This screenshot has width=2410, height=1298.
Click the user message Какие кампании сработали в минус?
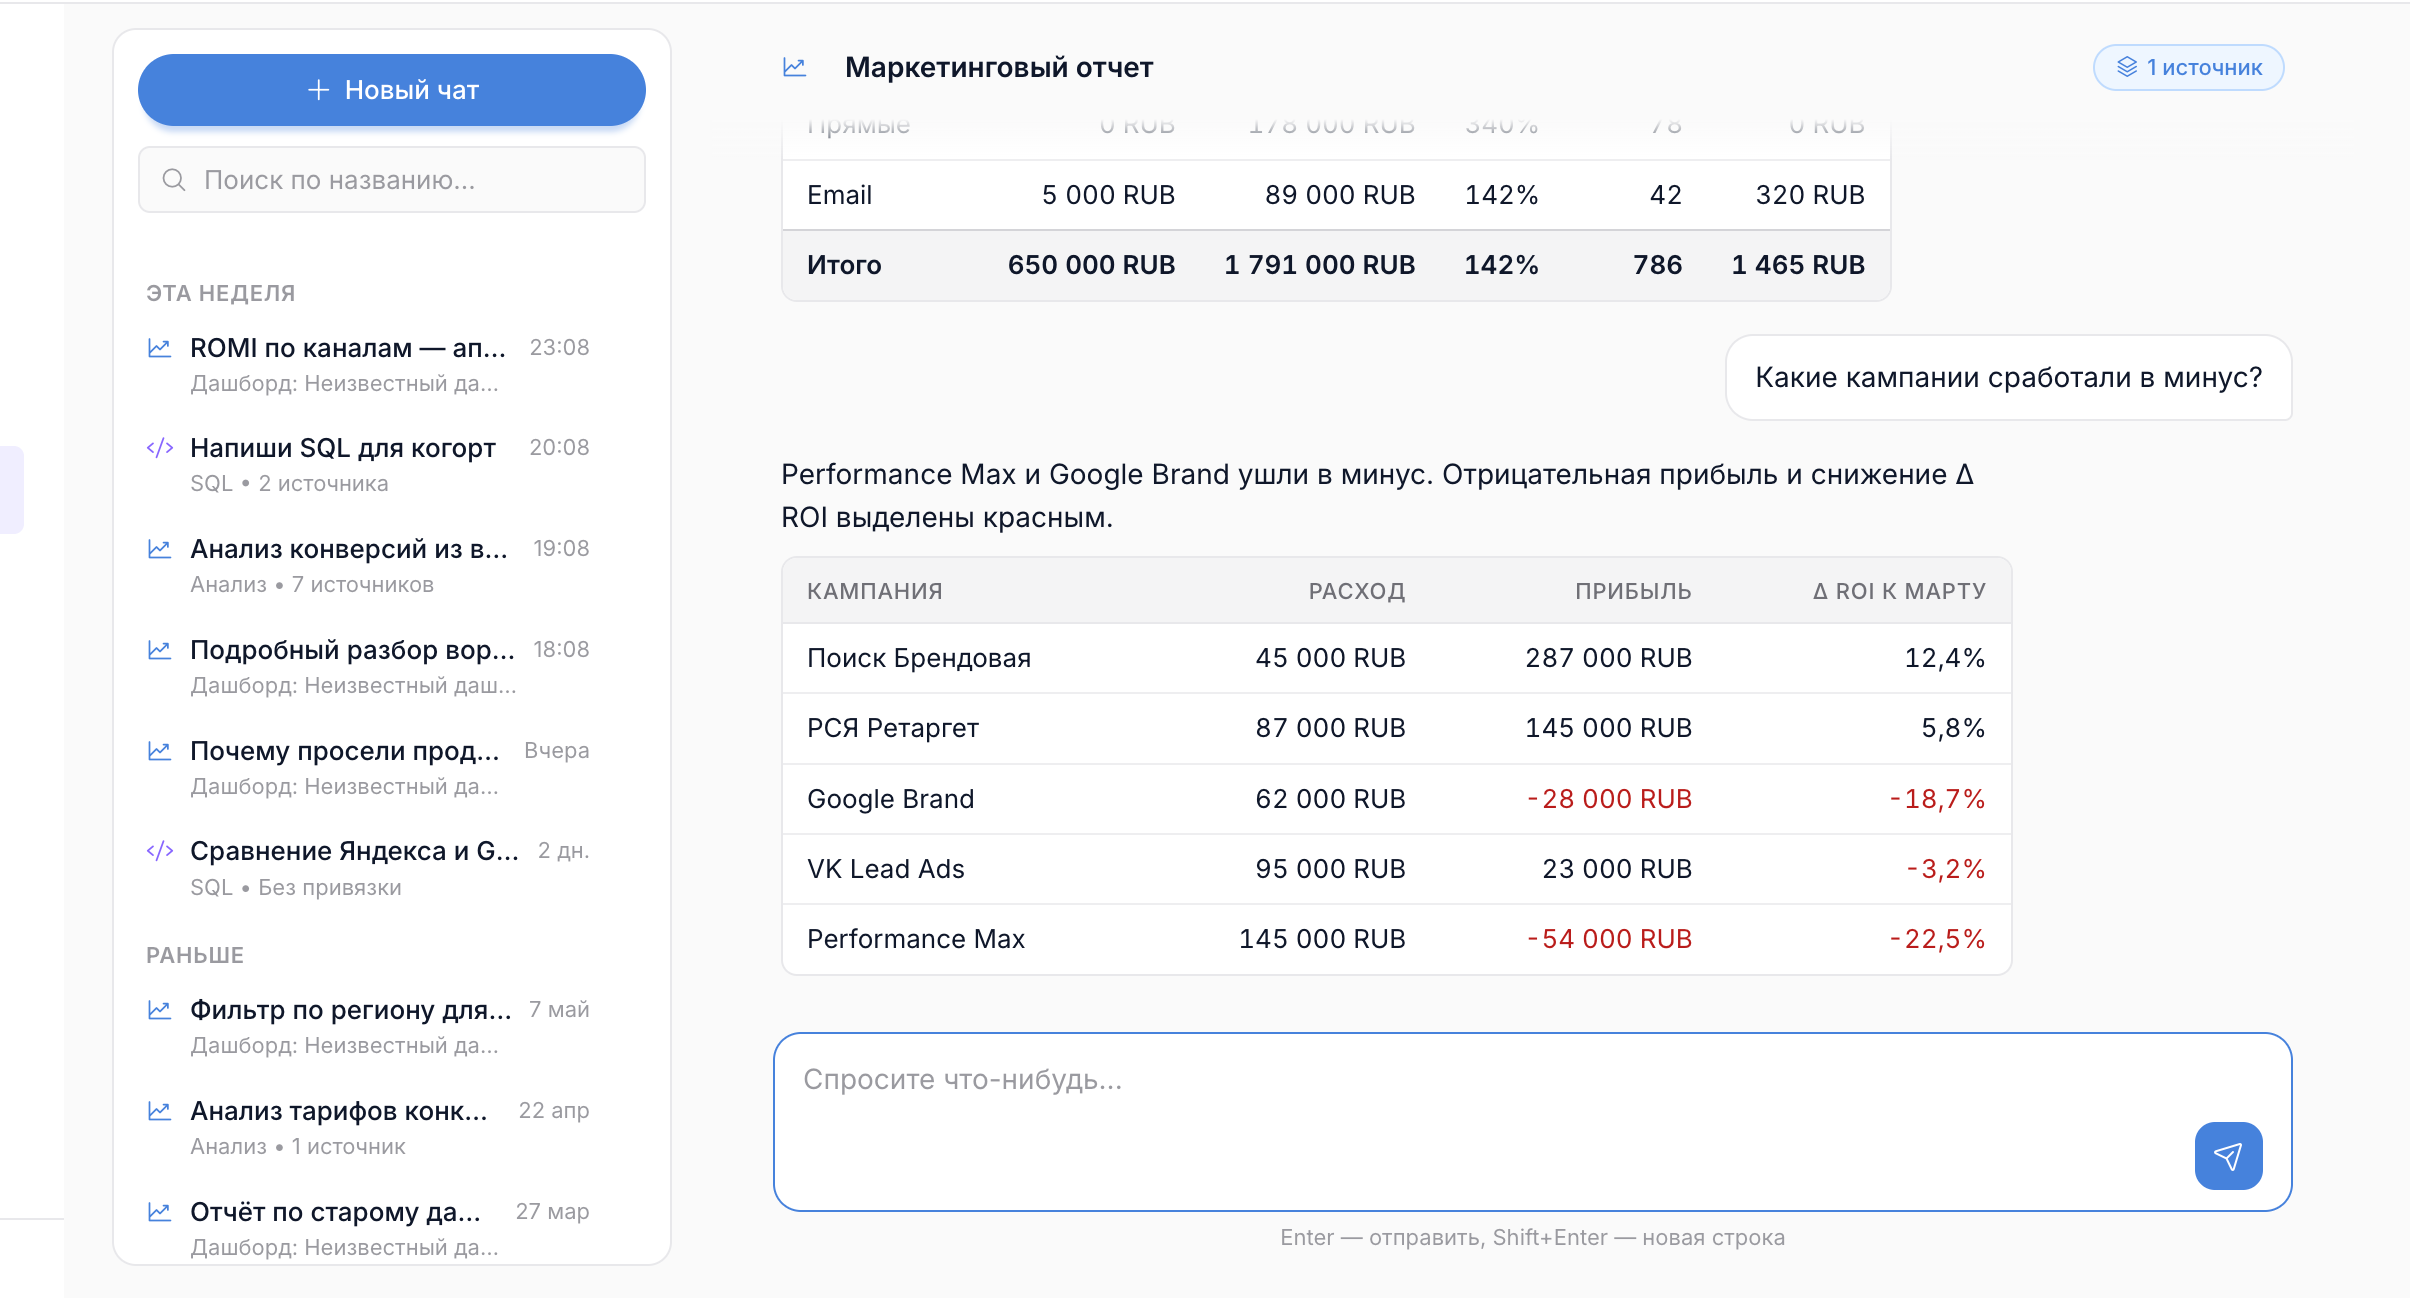tap(2009, 378)
